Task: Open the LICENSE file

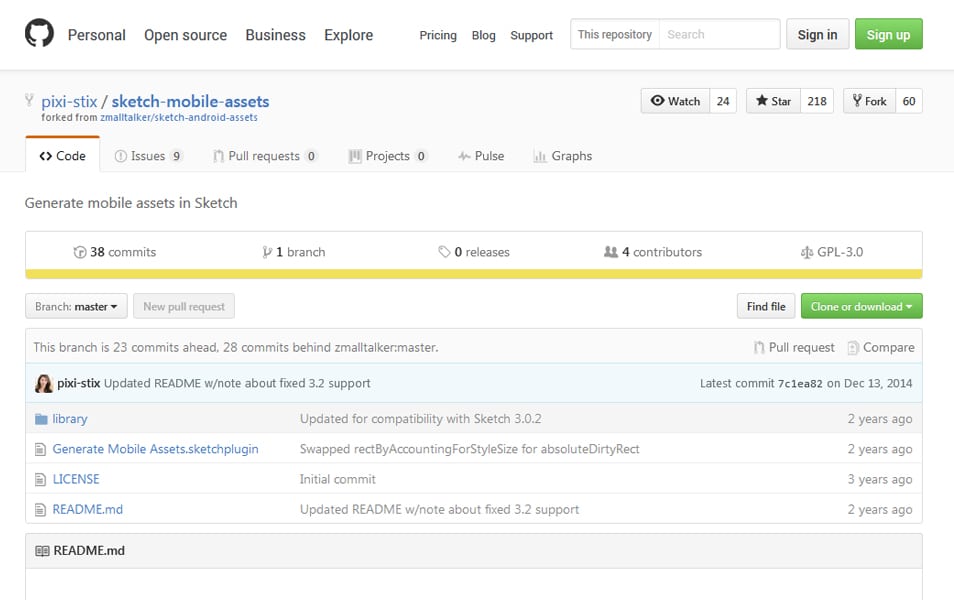Action: point(76,479)
